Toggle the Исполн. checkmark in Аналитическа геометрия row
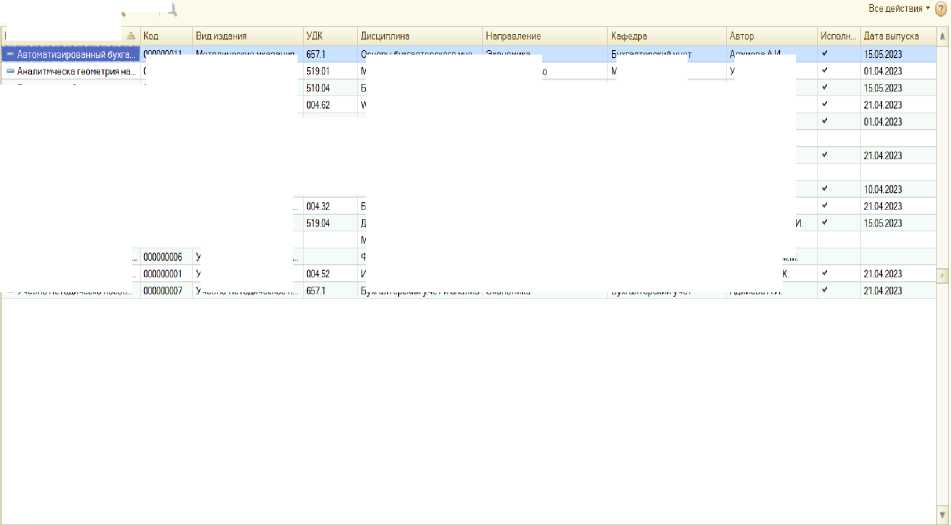951x525 pixels. click(x=824, y=71)
